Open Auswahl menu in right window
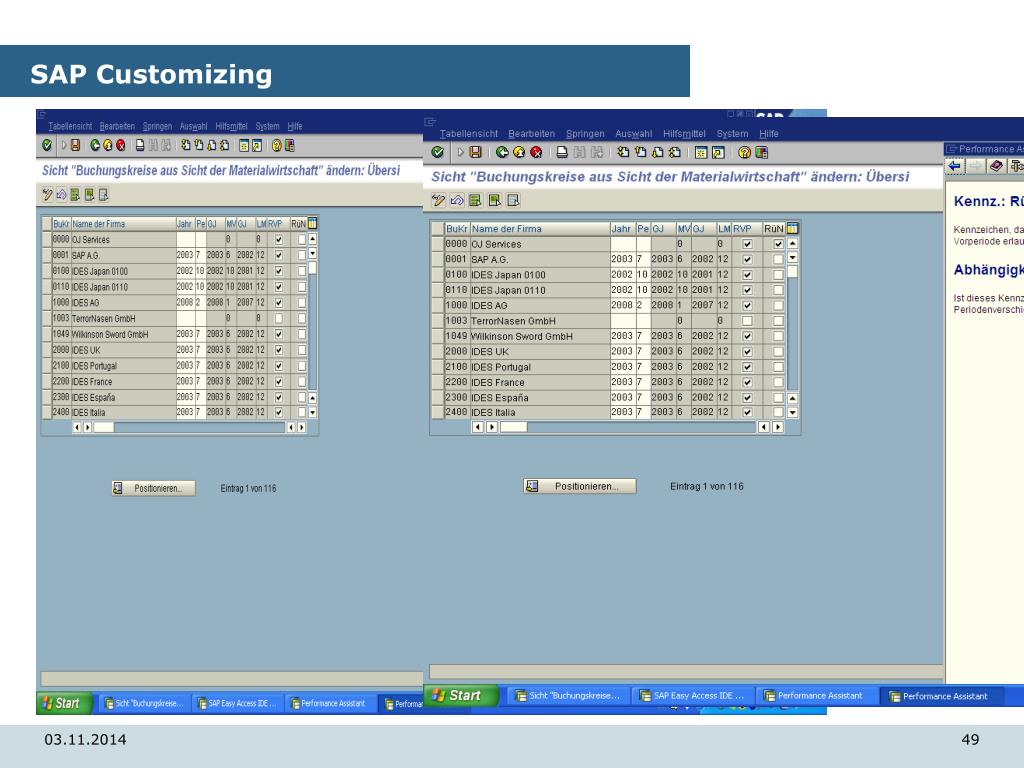This screenshot has height=768, width=1024. click(x=633, y=134)
